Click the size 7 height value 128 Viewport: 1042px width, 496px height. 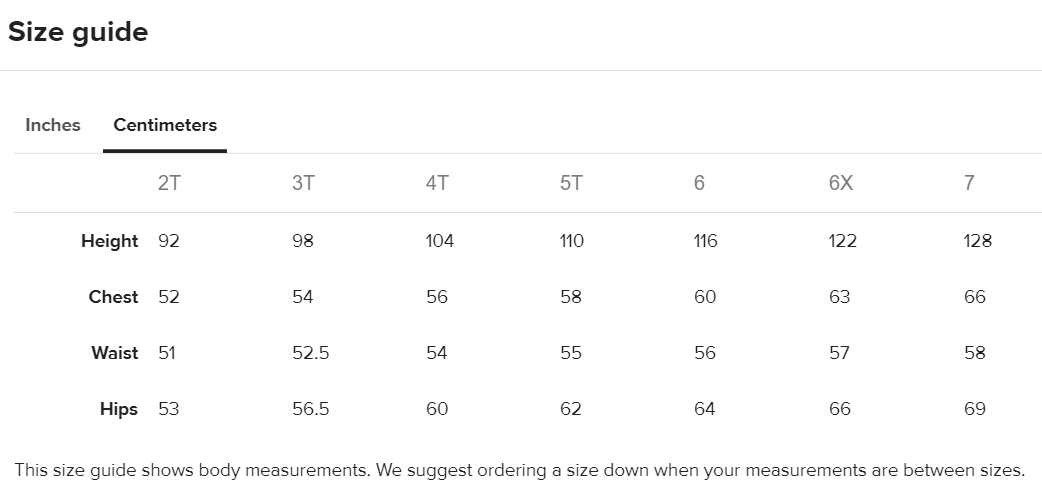978,241
